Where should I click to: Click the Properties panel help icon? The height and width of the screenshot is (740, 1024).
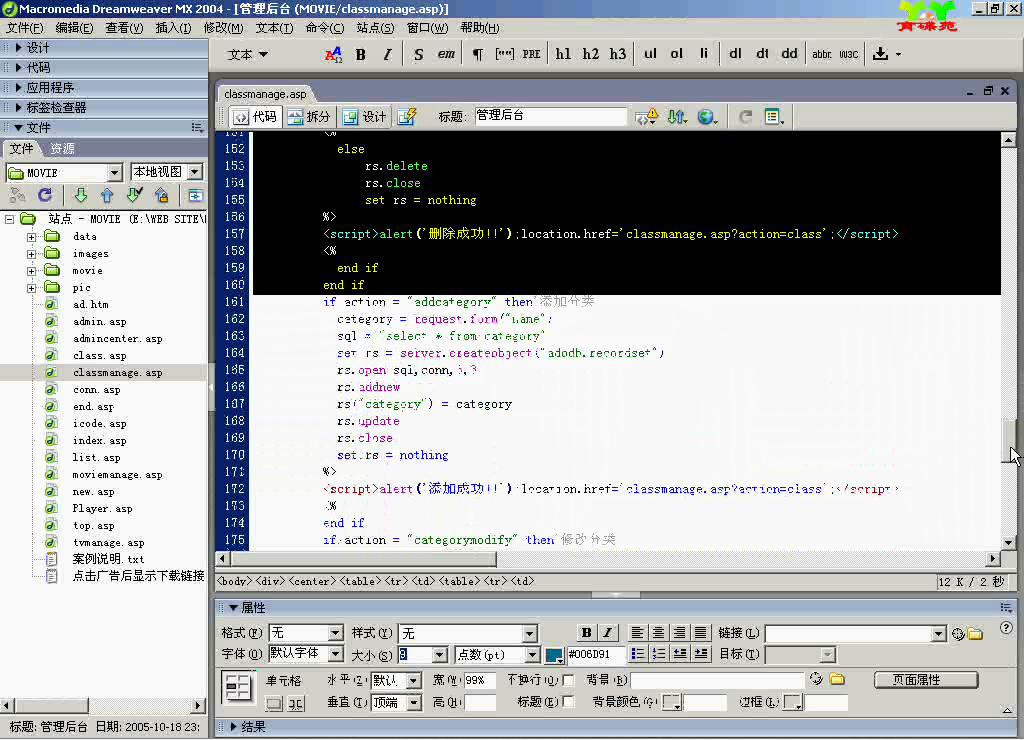coord(1006,628)
